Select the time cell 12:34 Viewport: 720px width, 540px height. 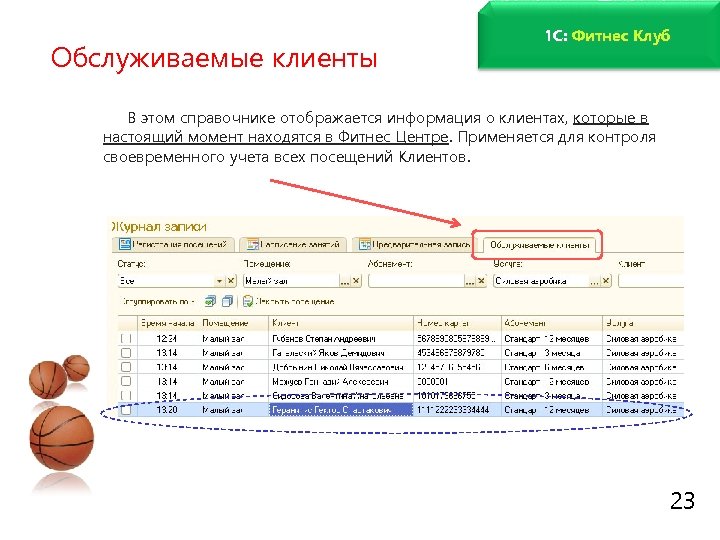[168, 339]
